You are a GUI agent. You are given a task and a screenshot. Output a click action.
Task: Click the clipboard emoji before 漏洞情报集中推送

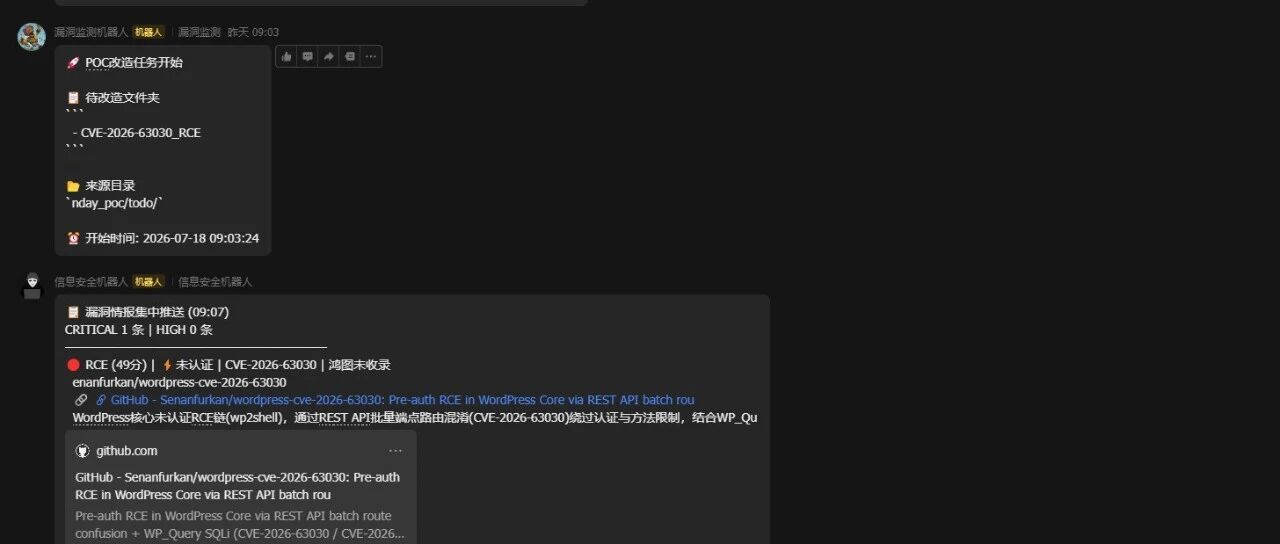(x=73, y=312)
